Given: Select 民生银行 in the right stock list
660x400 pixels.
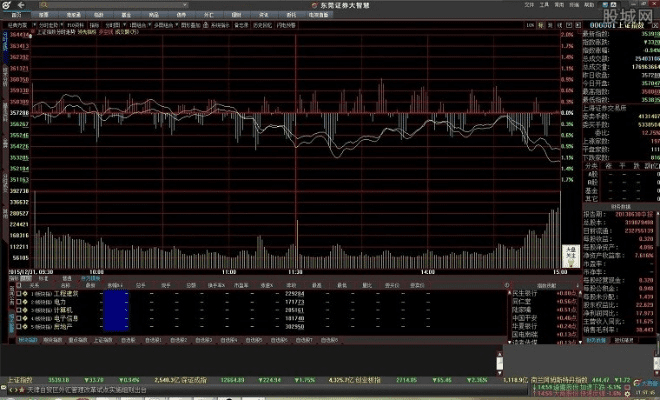Looking at the screenshot, I should 519,291.
